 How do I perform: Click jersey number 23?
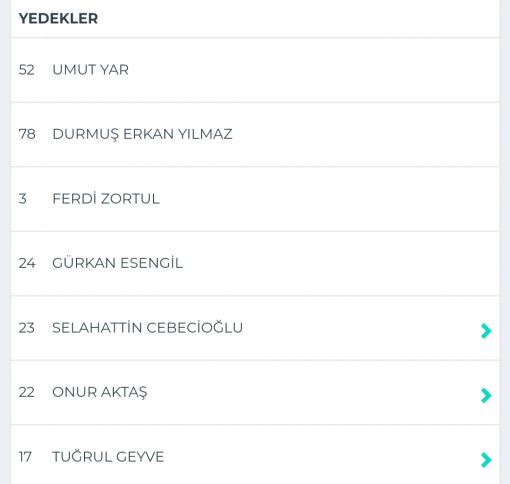[26, 328]
